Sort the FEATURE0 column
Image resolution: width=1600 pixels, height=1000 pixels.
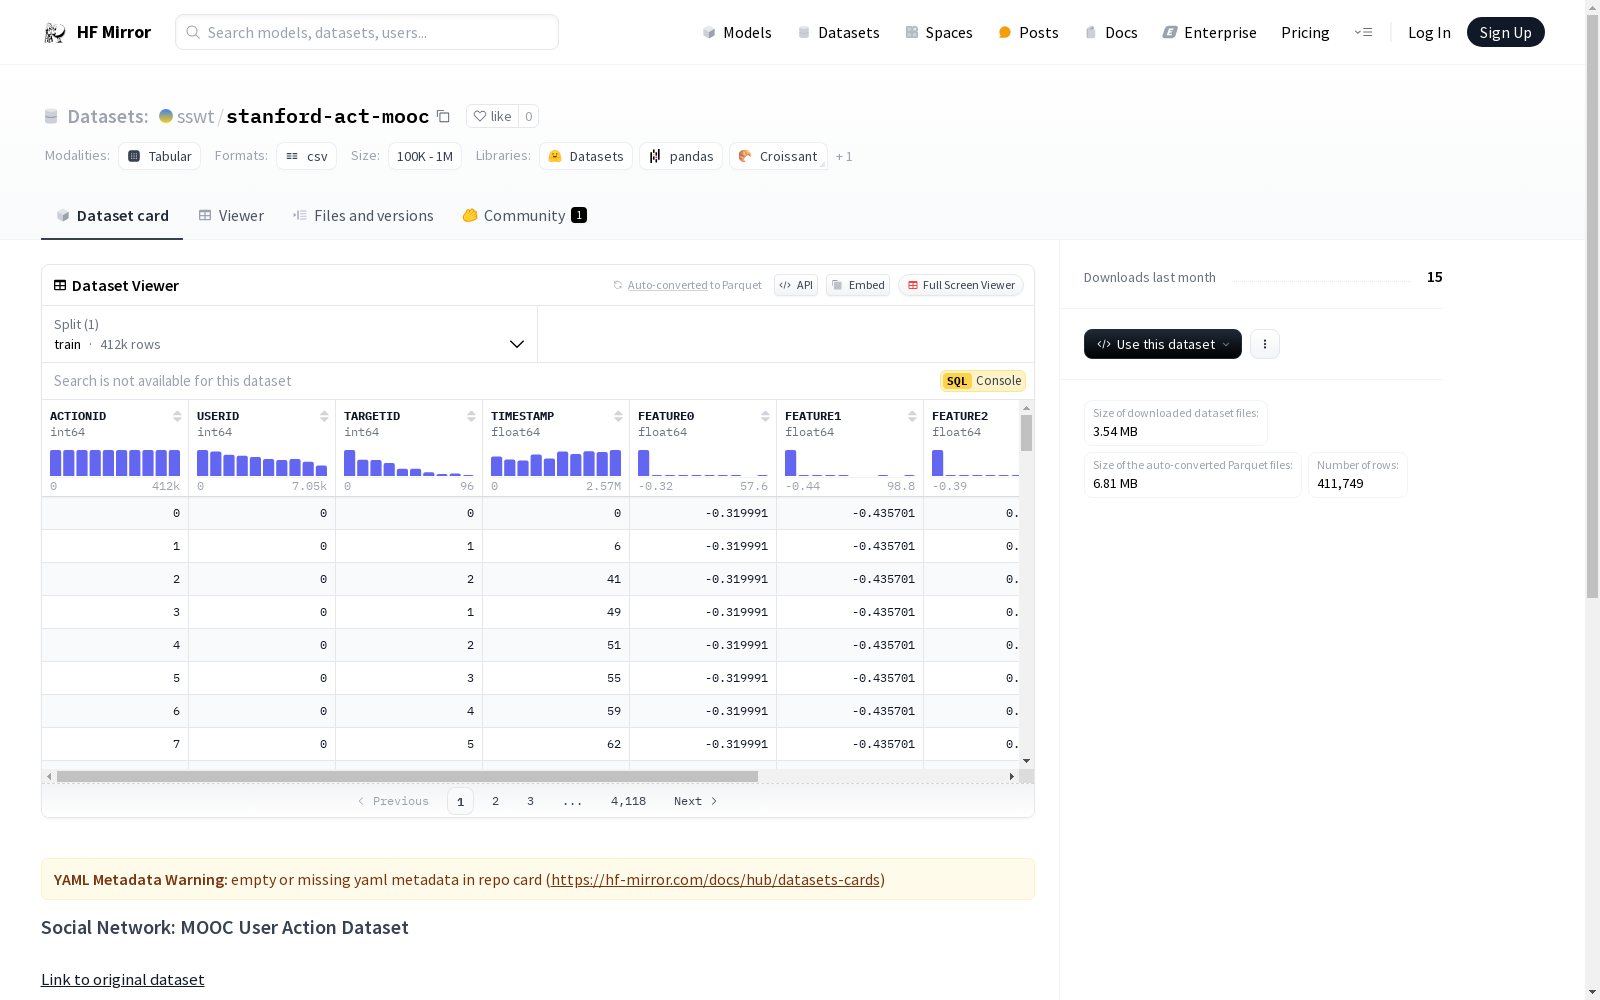click(x=765, y=416)
